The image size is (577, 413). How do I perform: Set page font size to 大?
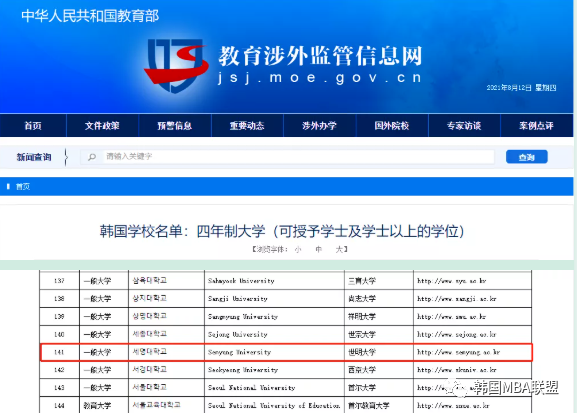click(339, 250)
